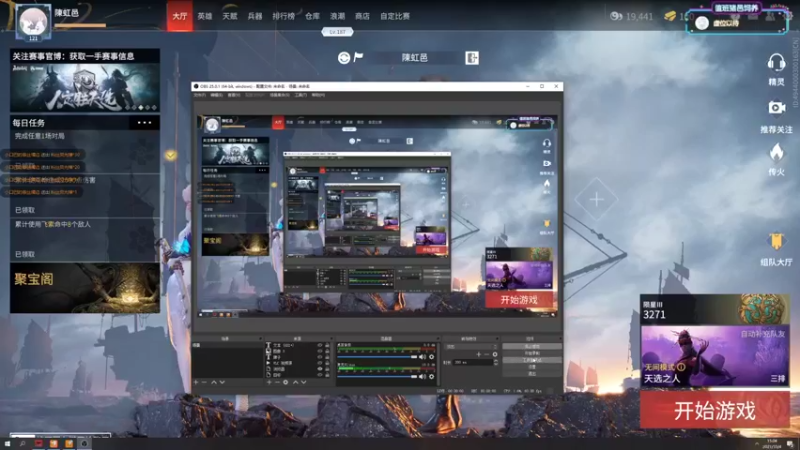Click the 无间模式 info icon

681,367
